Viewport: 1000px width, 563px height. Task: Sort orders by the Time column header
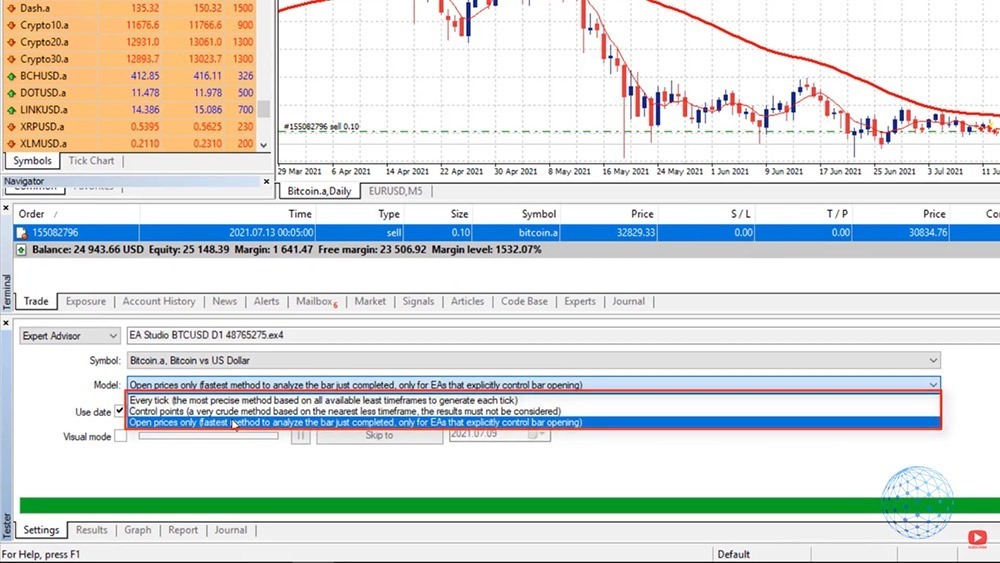tap(228, 214)
